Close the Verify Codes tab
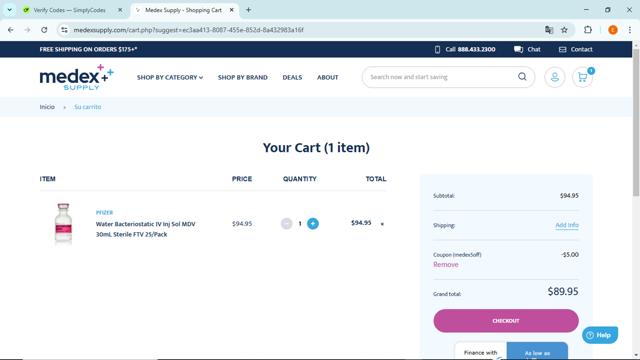640x360 pixels. pyautogui.click(x=120, y=10)
